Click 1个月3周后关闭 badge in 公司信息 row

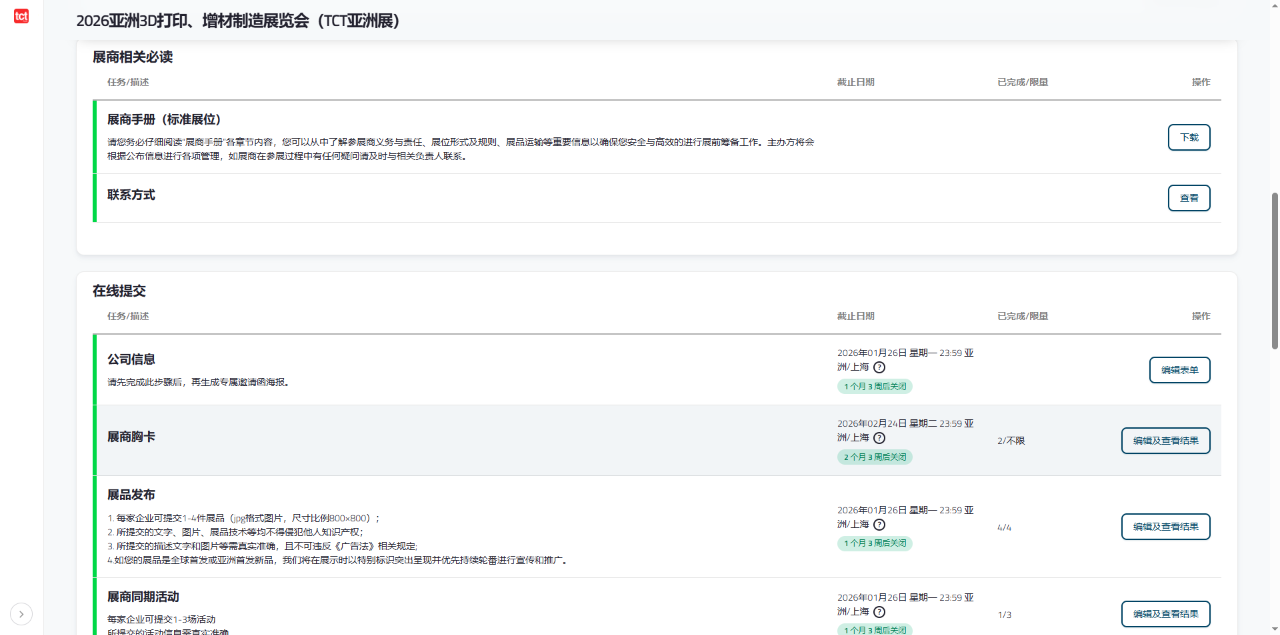[x=875, y=386]
